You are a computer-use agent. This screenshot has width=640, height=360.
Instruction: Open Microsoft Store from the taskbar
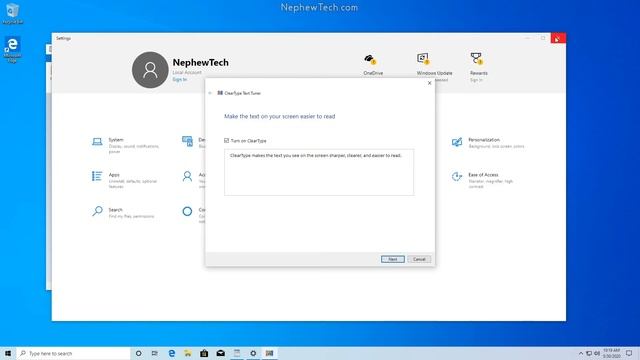(204, 353)
